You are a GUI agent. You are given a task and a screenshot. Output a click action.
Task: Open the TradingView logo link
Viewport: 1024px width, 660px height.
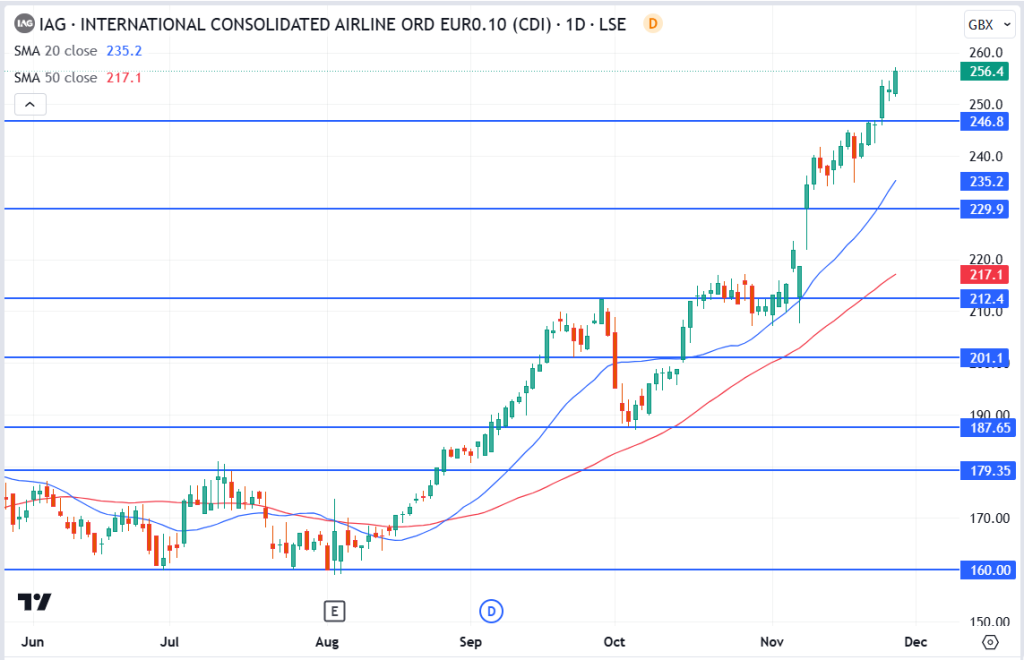[34, 601]
